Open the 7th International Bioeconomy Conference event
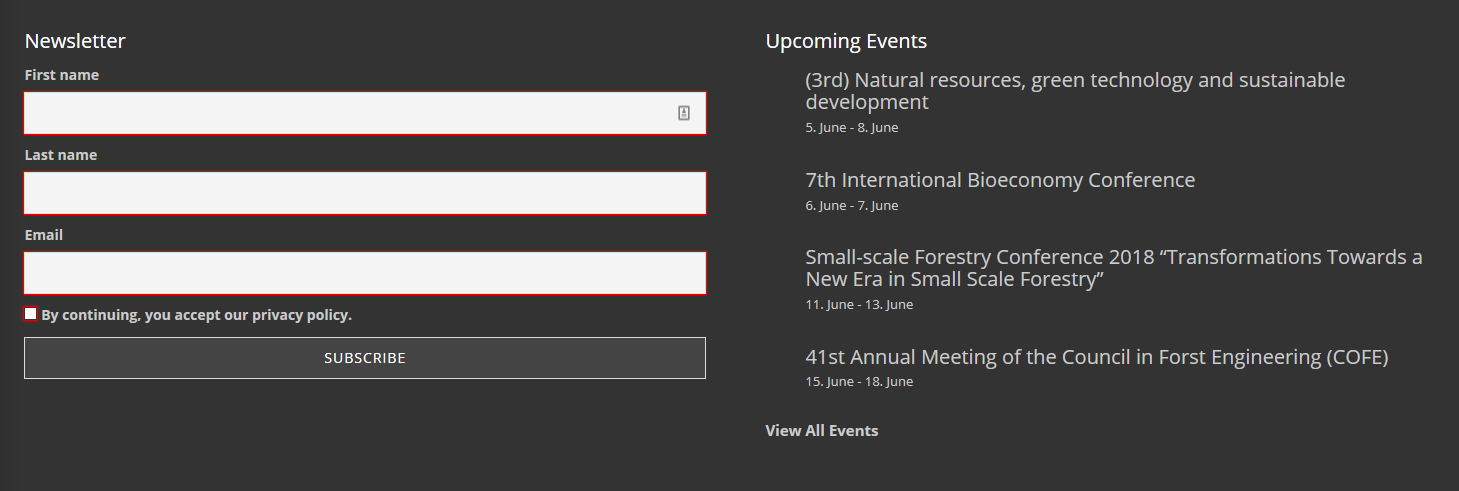 tap(1000, 180)
